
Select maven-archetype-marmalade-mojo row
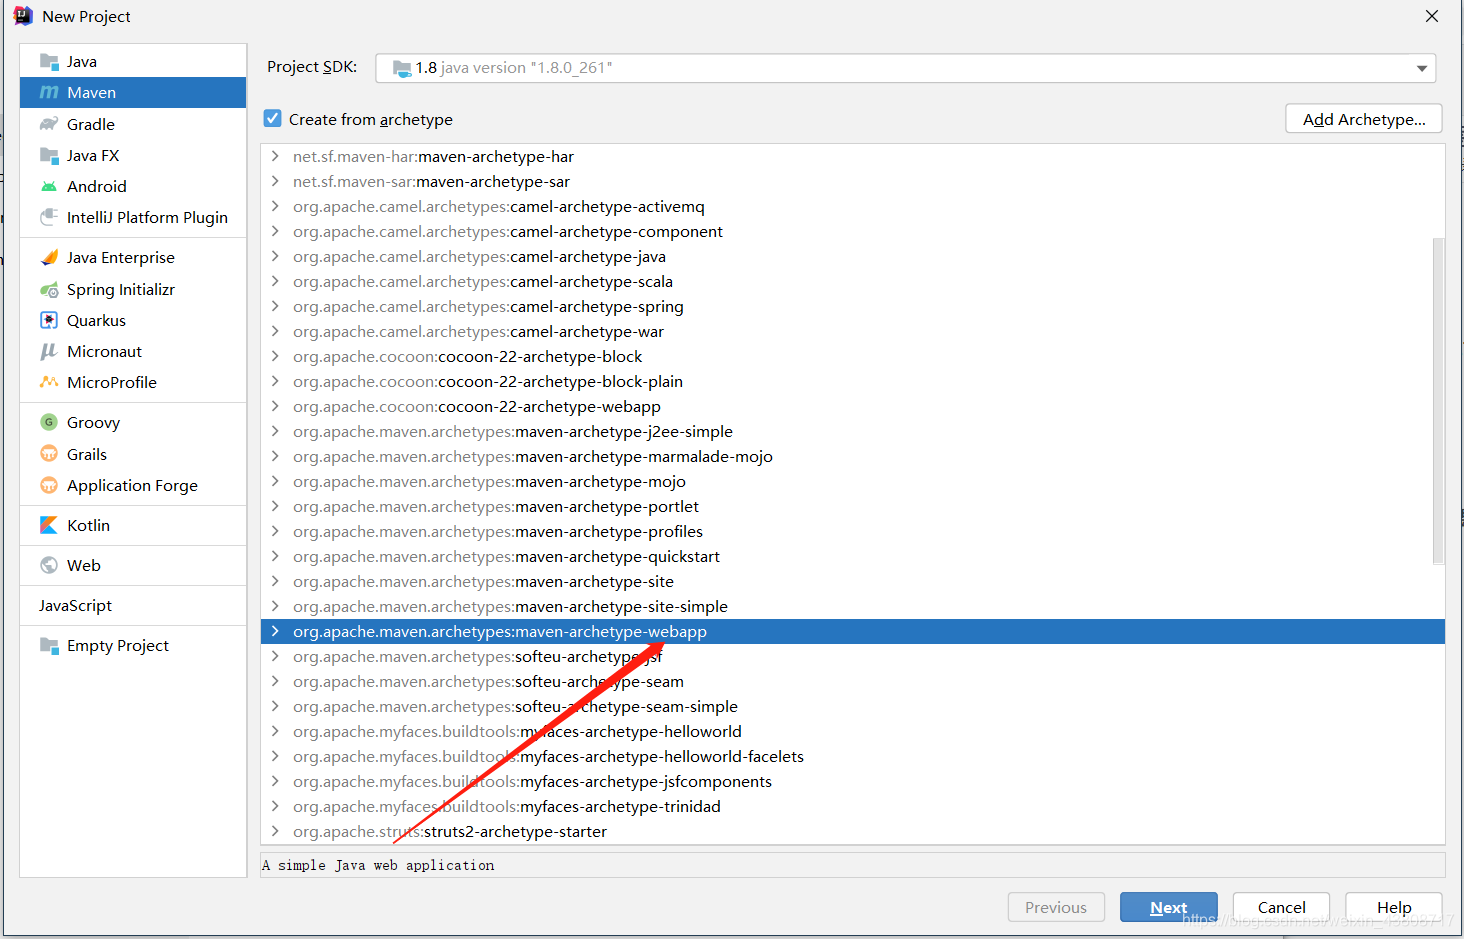[853, 456]
